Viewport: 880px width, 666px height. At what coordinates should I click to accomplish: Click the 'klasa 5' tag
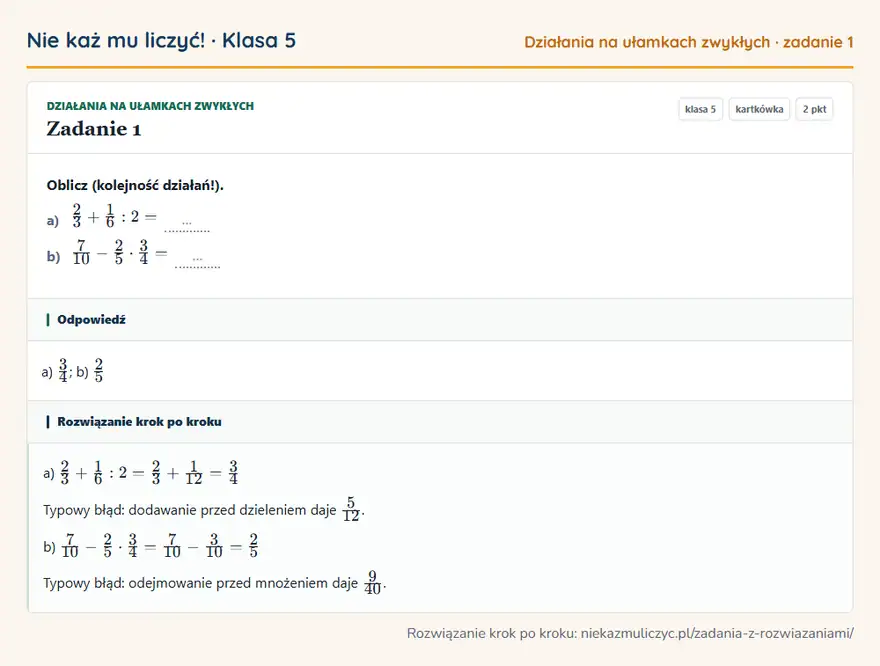pos(700,109)
